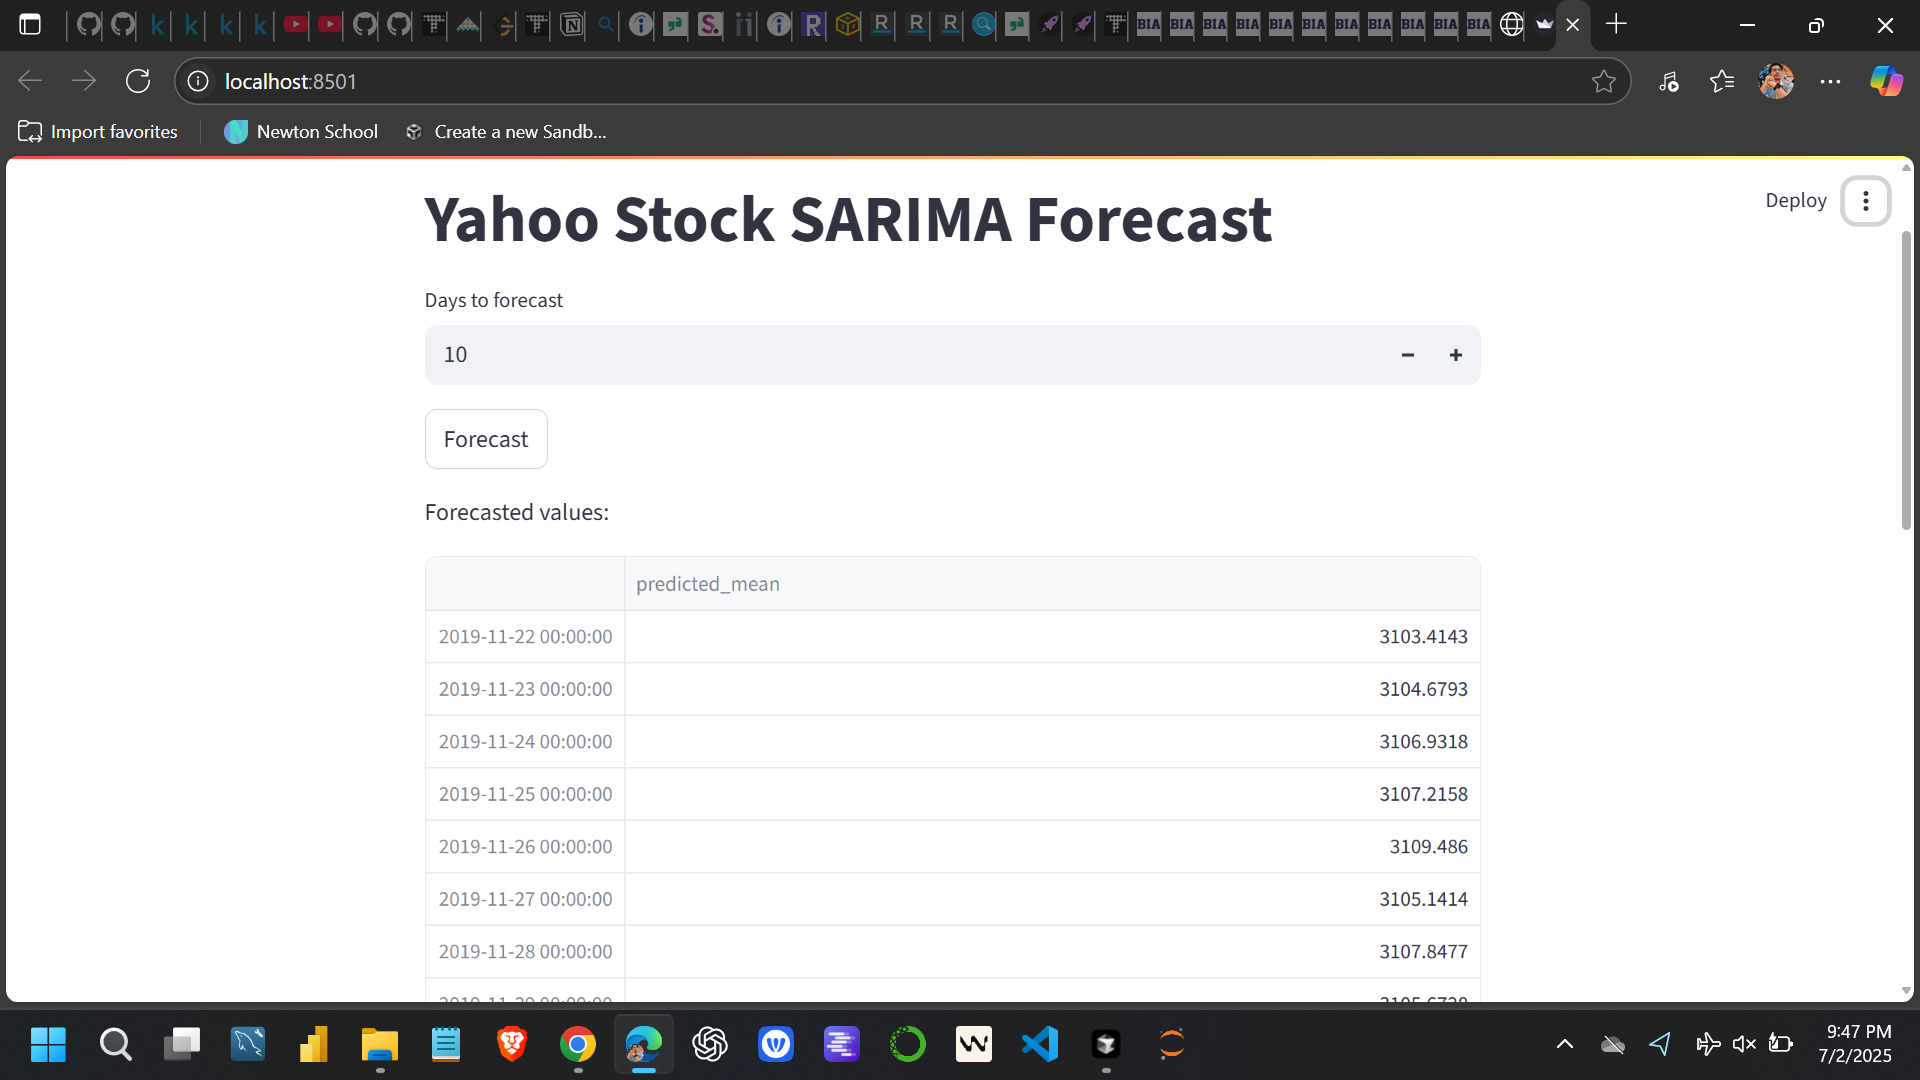Open Copilot in the browser toolbar
Screen dimensions: 1920x1080
(1886, 81)
